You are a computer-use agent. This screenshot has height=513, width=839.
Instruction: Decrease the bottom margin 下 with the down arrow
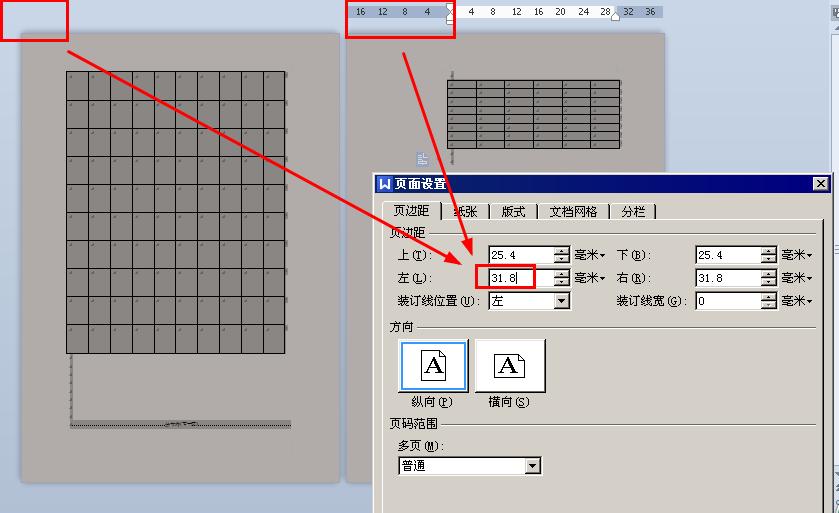click(x=768, y=259)
